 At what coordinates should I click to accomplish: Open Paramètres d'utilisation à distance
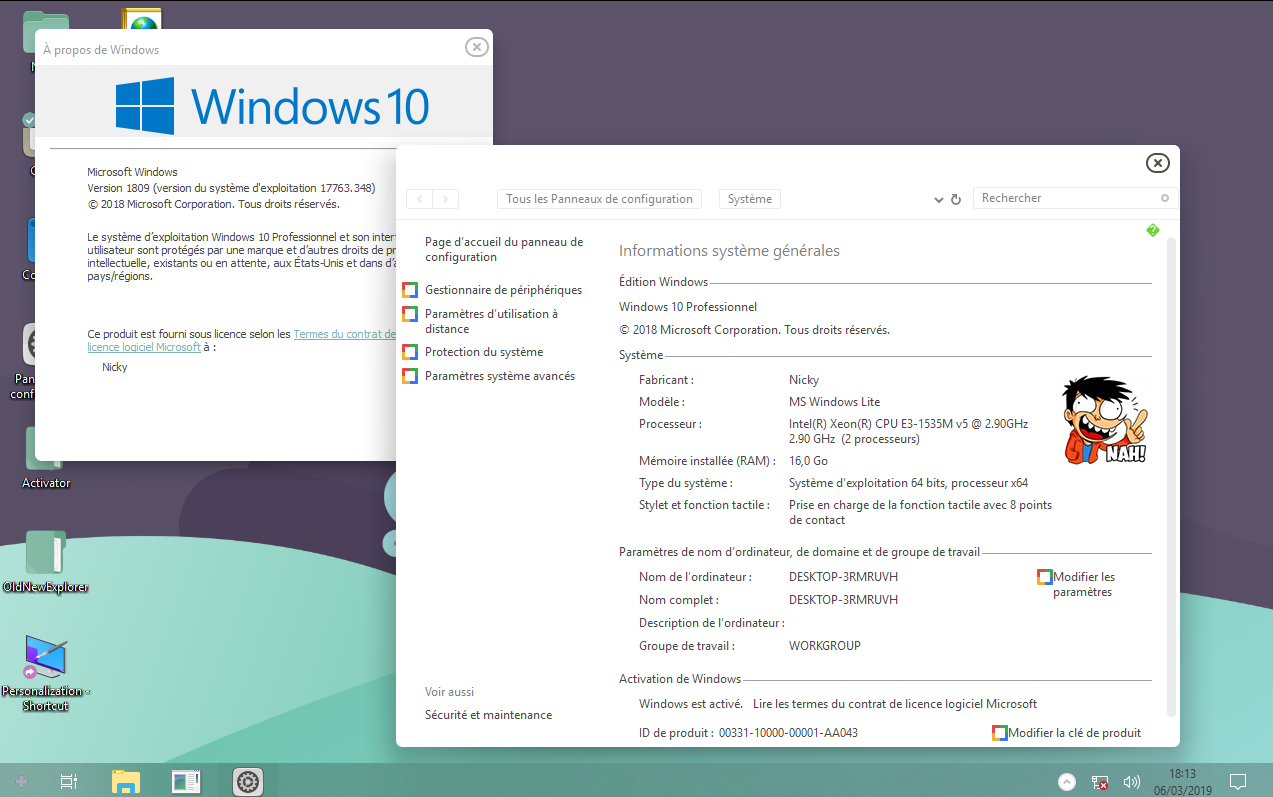491,321
